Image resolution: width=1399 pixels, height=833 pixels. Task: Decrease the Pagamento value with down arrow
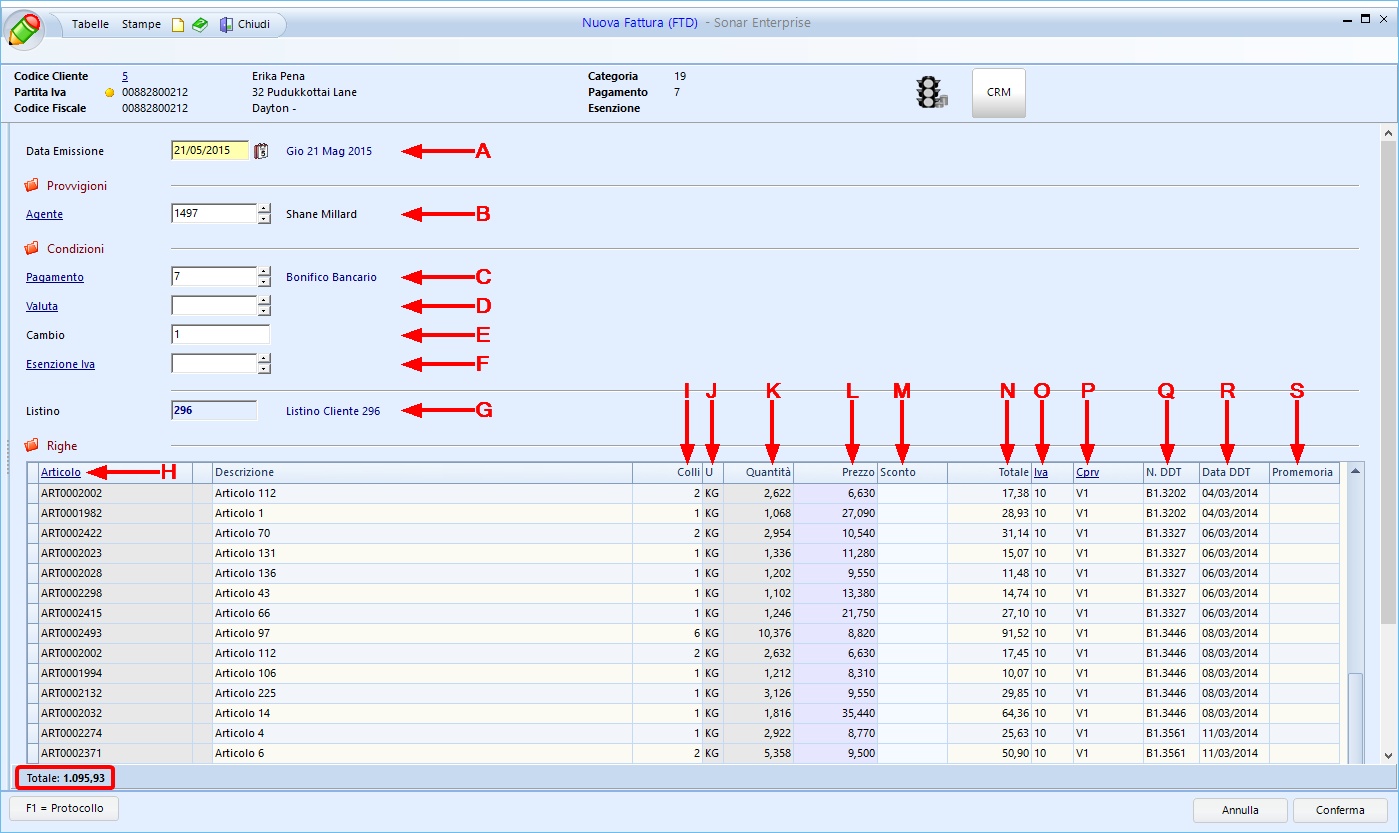pyautogui.click(x=264, y=282)
